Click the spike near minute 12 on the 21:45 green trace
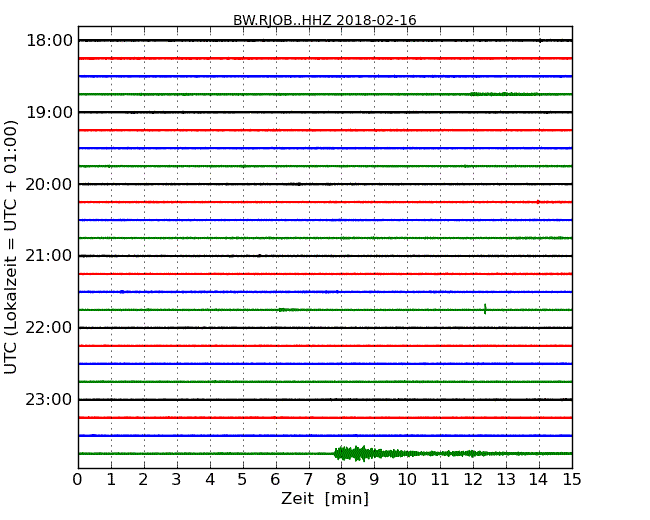This screenshot has width=650, height=520. tap(485, 309)
